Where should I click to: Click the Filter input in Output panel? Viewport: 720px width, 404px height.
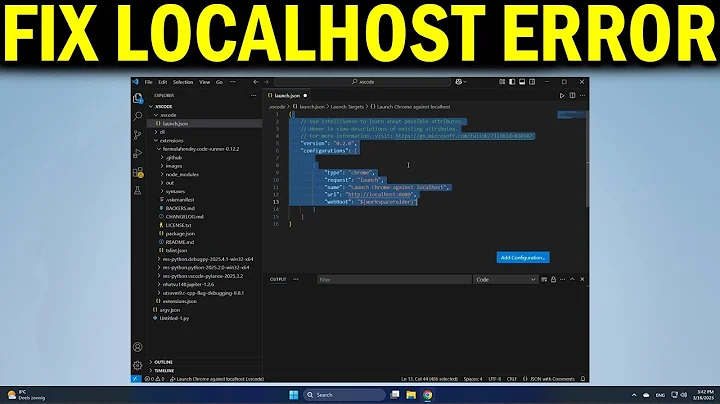[x=394, y=279]
